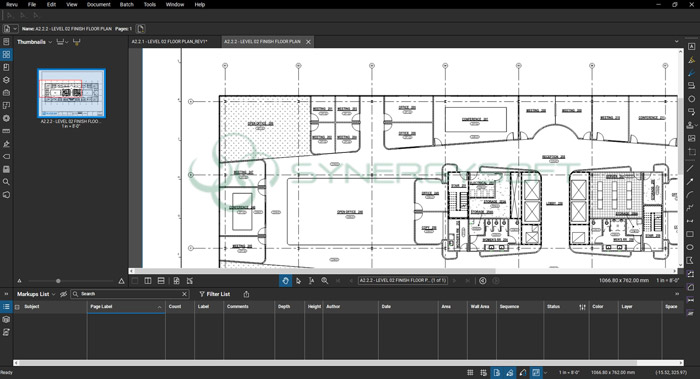Click the thumbnail size slider handle
700x379 pixels.
(x=58, y=281)
